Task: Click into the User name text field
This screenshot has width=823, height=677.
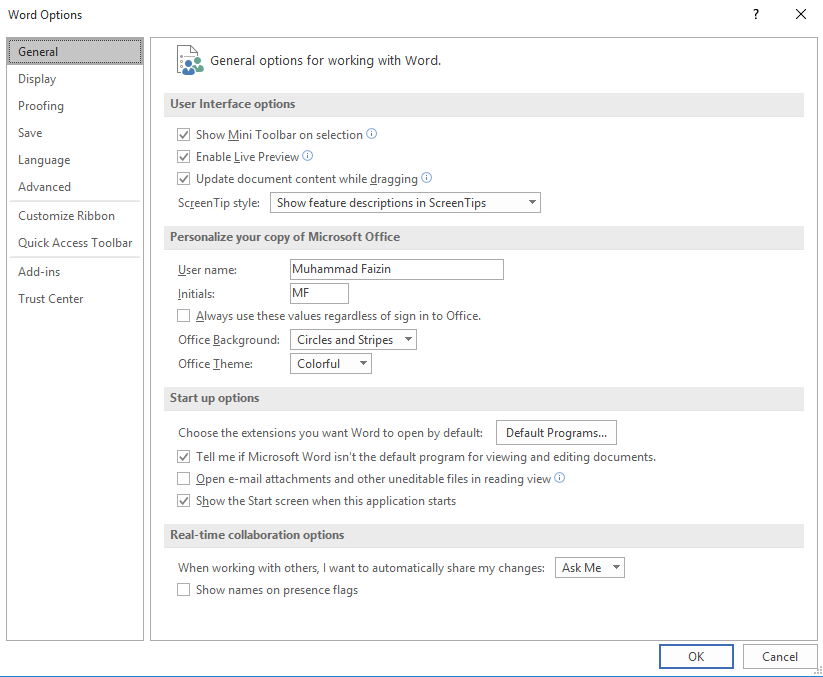Action: point(396,269)
